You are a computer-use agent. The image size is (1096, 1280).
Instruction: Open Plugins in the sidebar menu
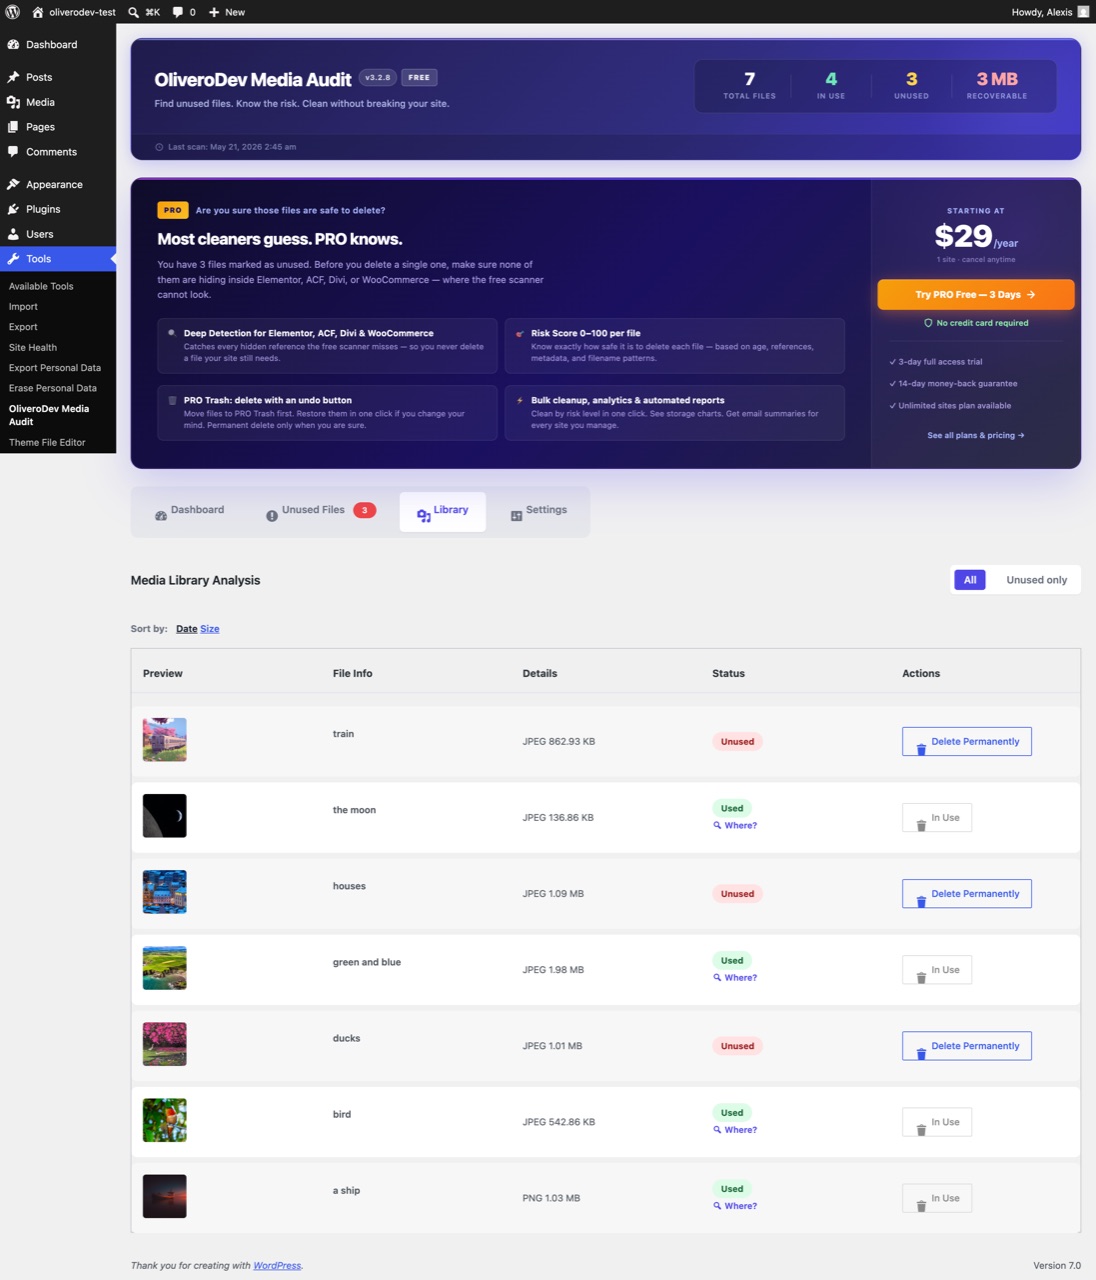point(58,209)
